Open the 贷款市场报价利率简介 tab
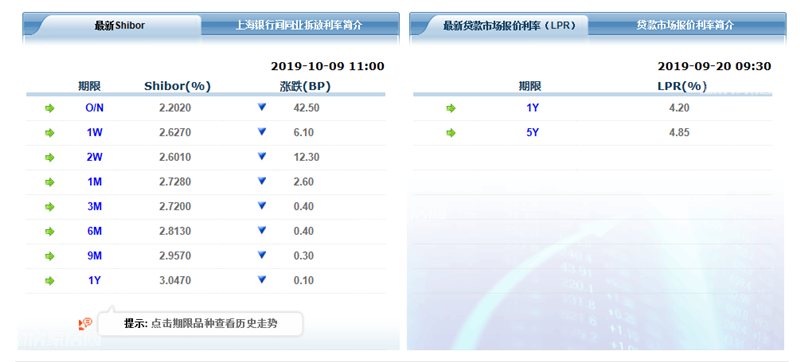Screen dimensions: 800x362 click(x=685, y=25)
